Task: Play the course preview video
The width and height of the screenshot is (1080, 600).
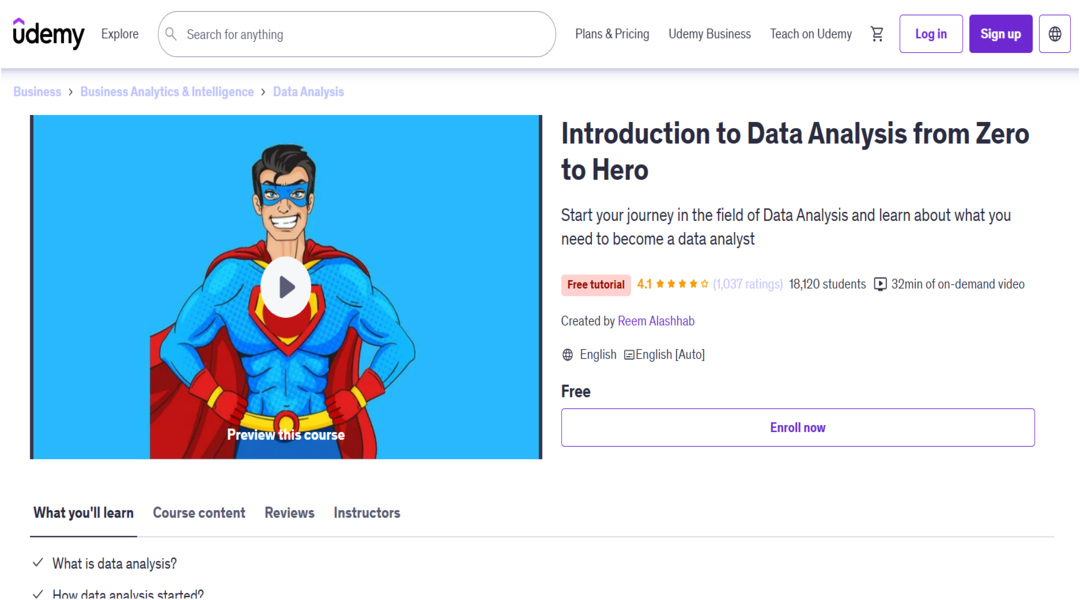Action: pyautogui.click(x=286, y=287)
